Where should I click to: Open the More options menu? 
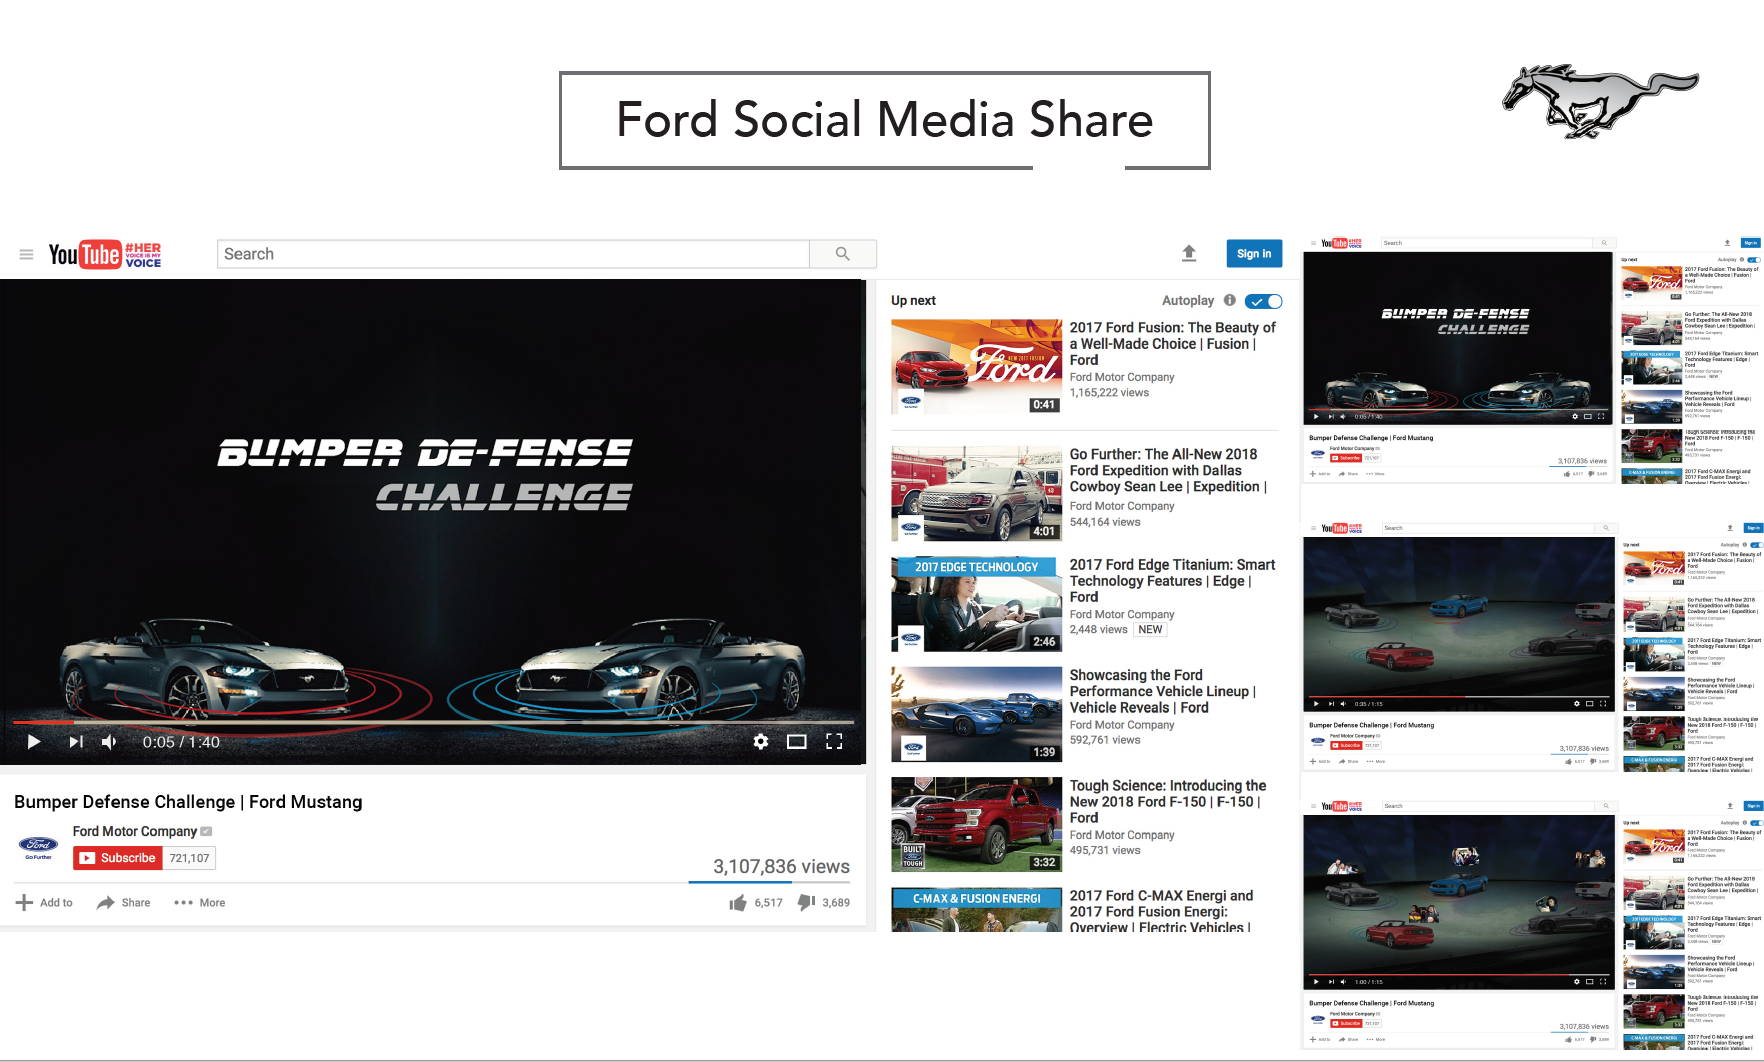pyautogui.click(x=200, y=903)
